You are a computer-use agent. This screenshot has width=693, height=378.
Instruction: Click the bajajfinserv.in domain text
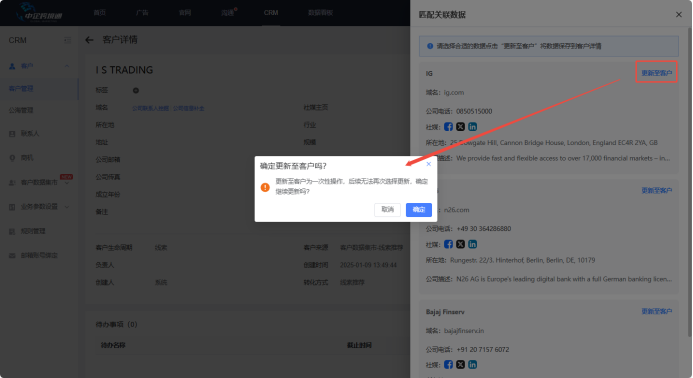coord(464,331)
